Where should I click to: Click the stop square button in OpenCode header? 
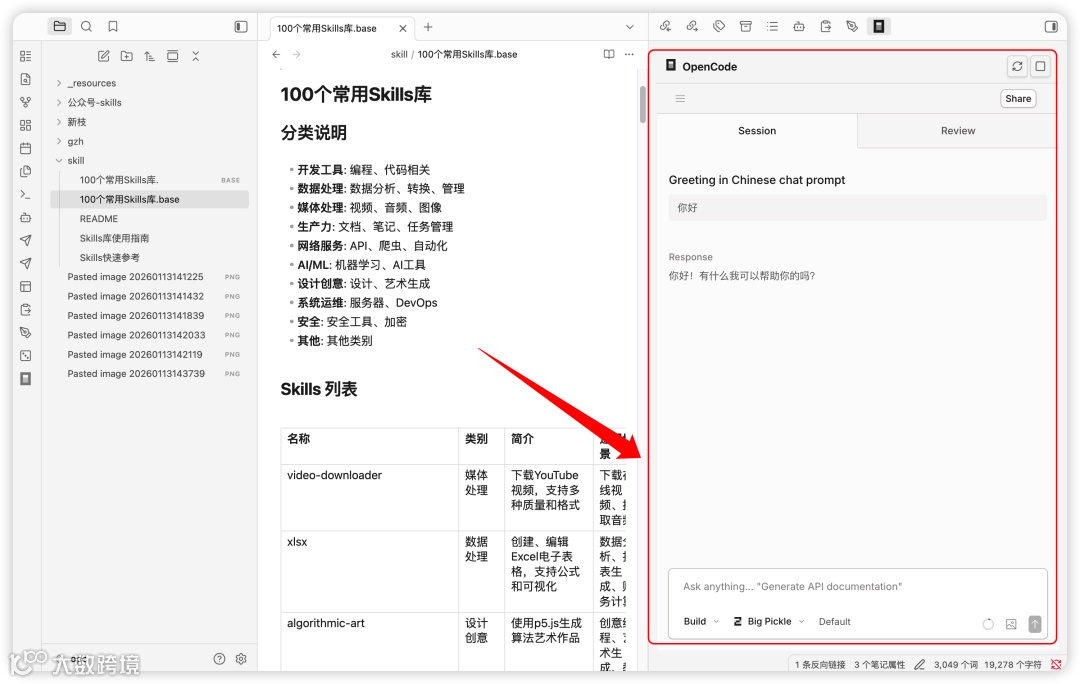(1040, 67)
